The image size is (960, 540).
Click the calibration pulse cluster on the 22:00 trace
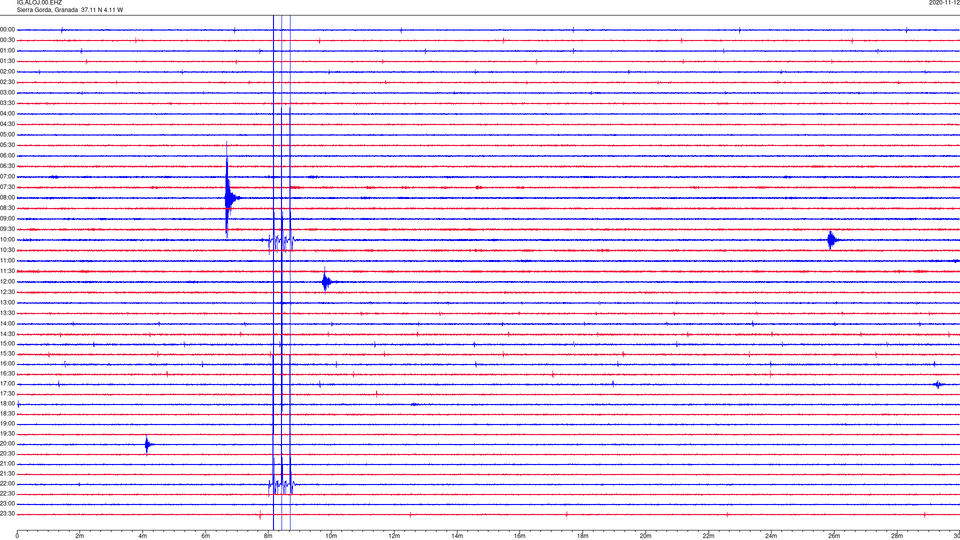[x=281, y=485]
